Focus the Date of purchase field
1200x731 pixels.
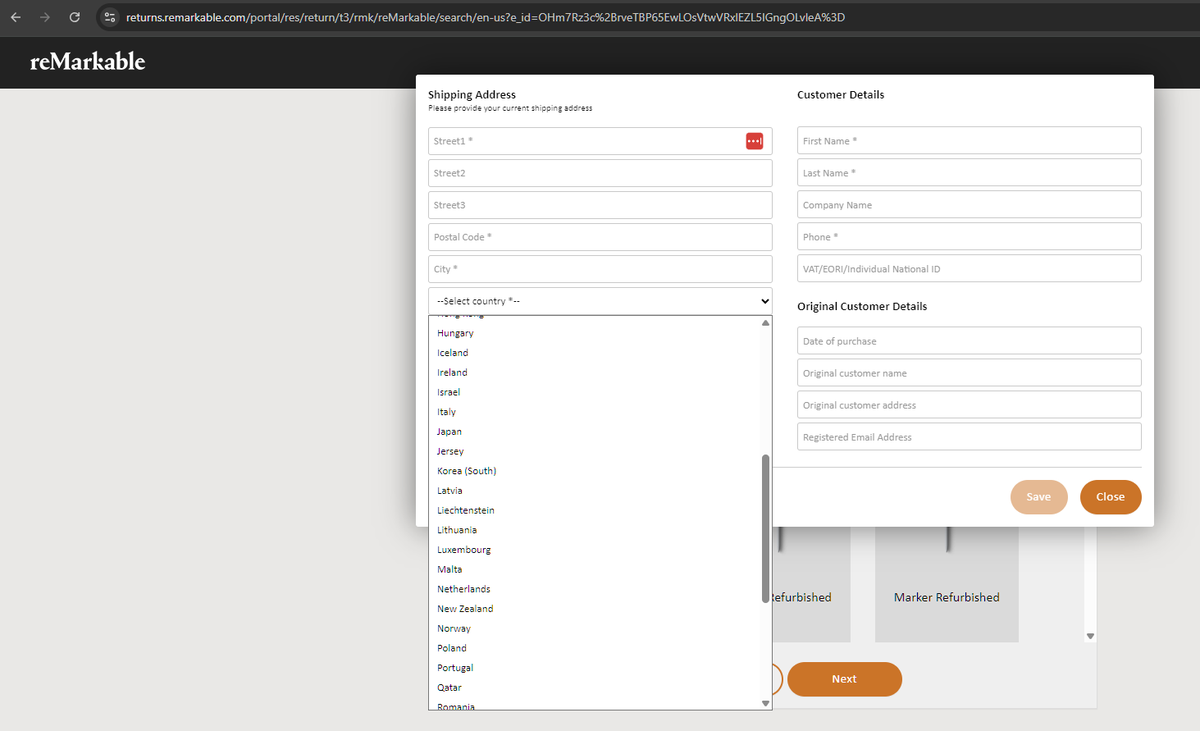[x=969, y=341]
